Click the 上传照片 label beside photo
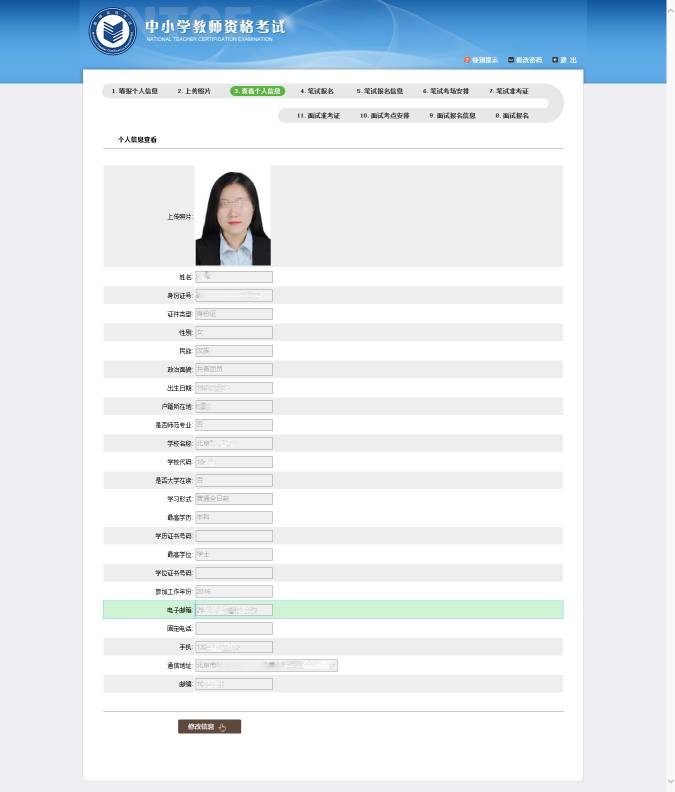This screenshot has height=792, width=675. point(179,217)
